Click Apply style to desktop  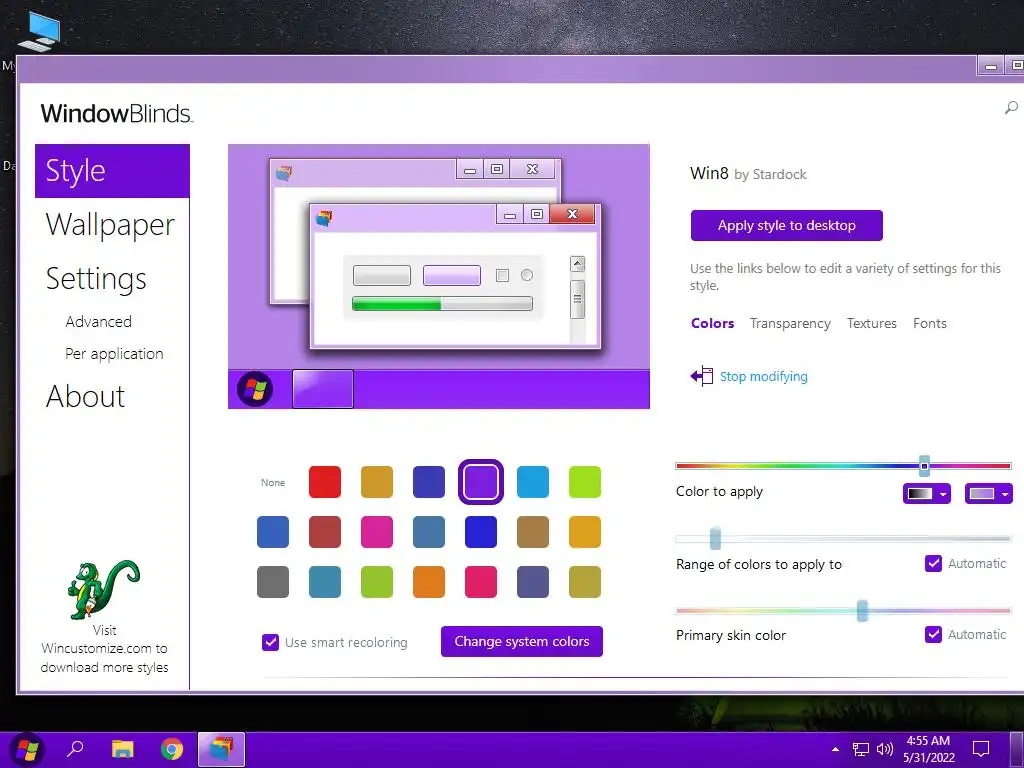pyautogui.click(x=787, y=225)
